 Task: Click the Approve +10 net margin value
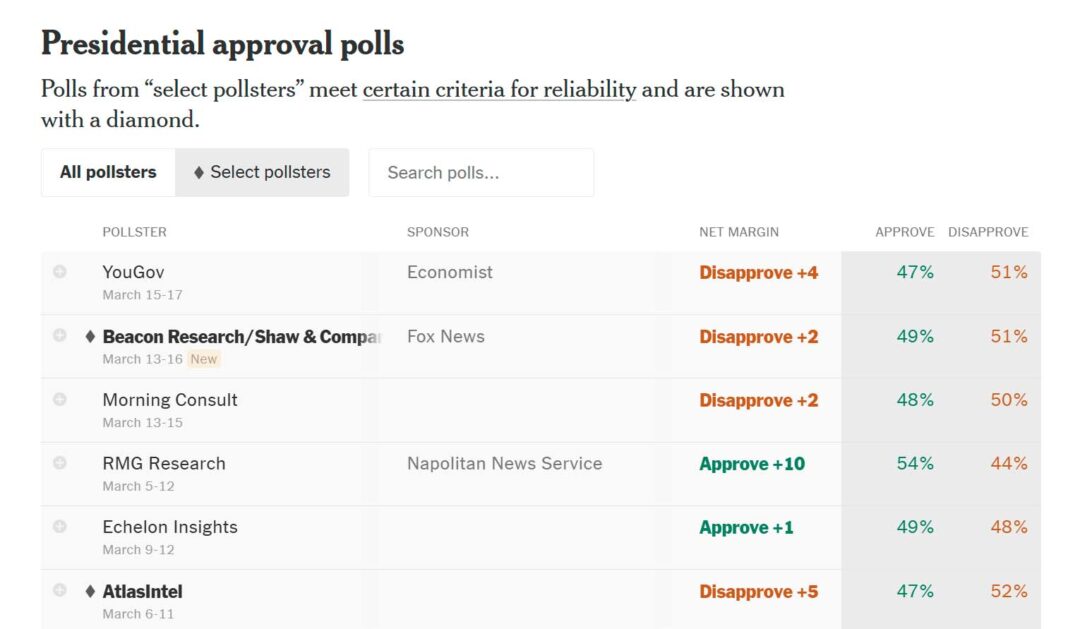pos(752,464)
